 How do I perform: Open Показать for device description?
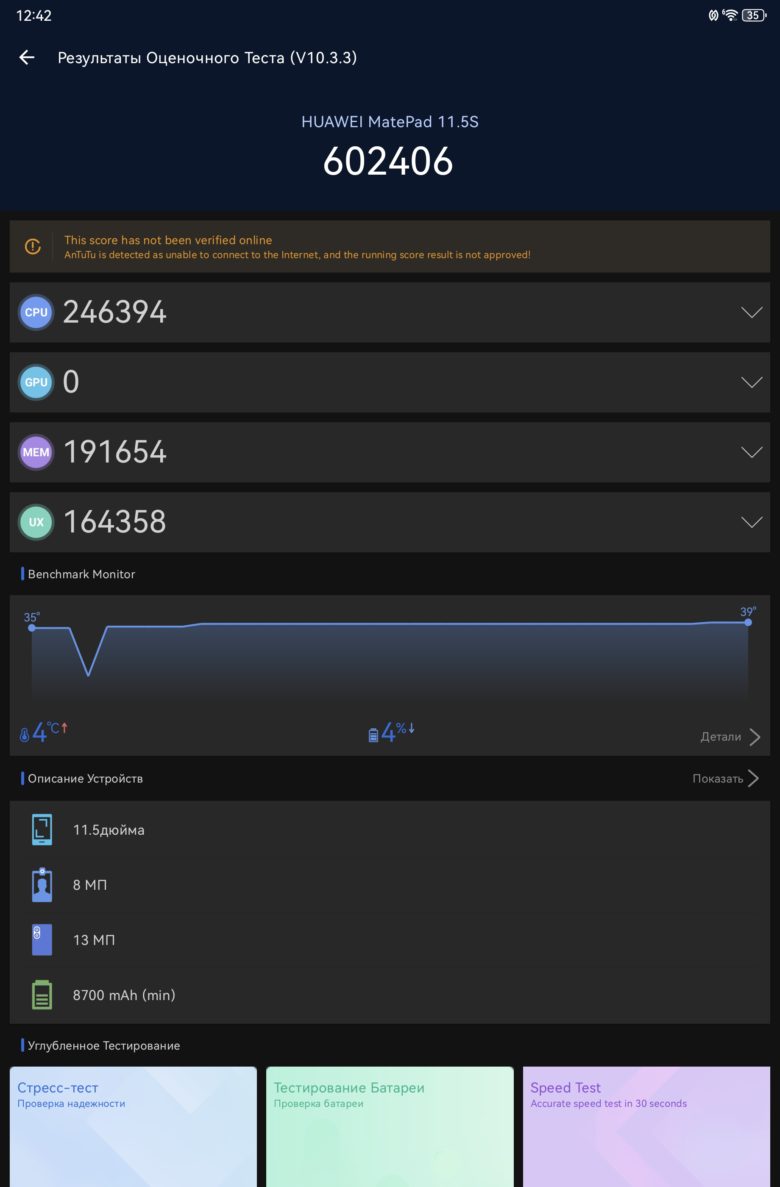click(x=725, y=778)
